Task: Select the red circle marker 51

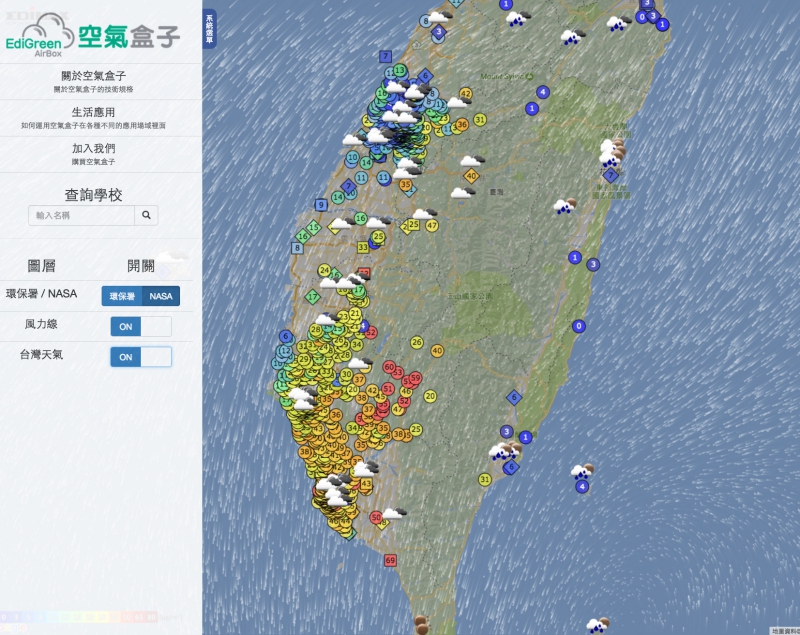Action: point(388,389)
